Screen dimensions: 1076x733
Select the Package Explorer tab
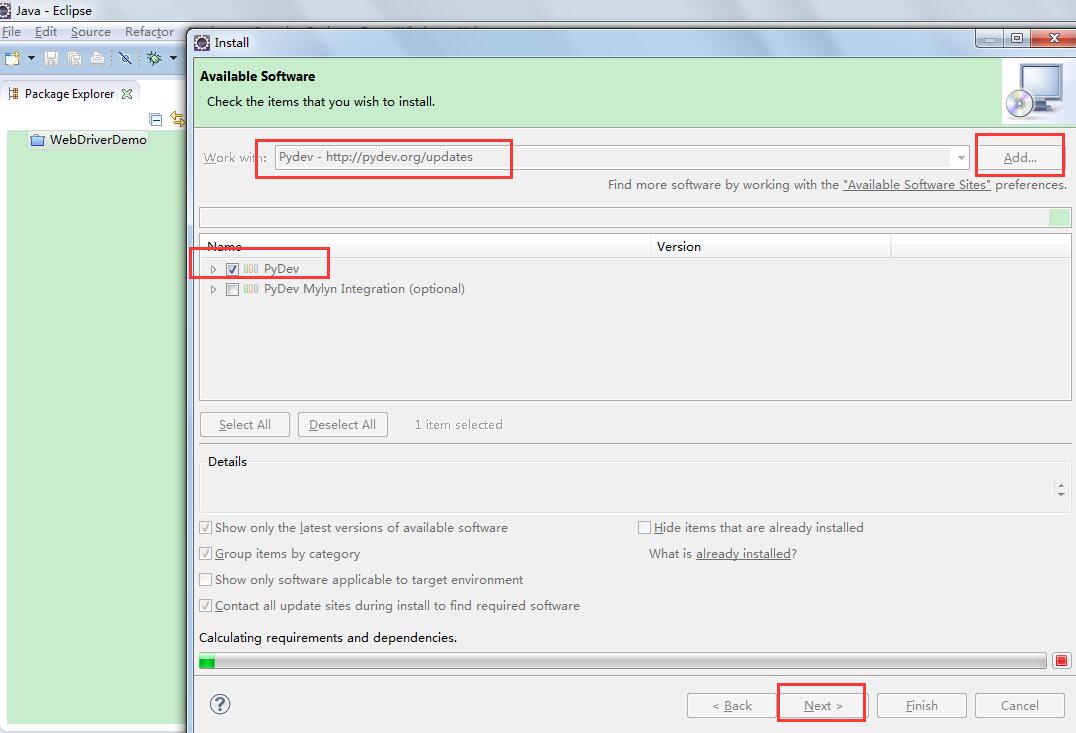(x=69, y=93)
